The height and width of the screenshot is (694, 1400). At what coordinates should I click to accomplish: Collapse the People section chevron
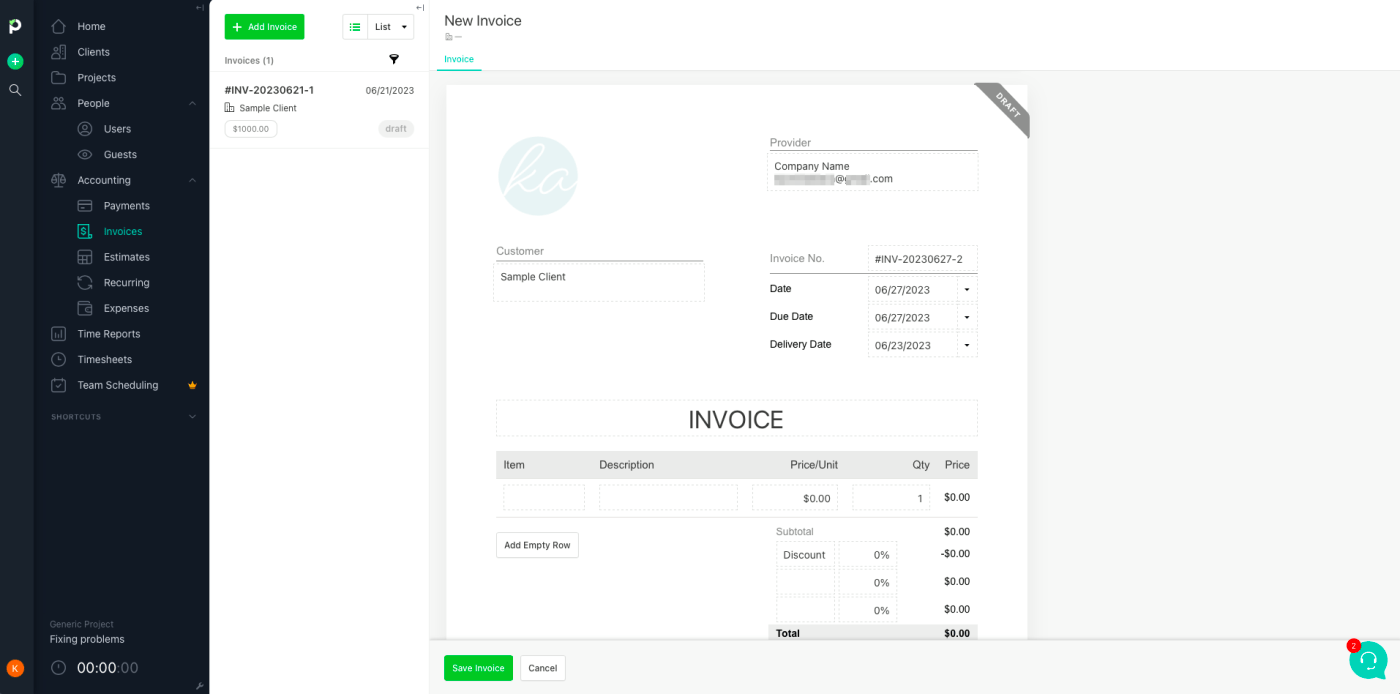[193, 103]
